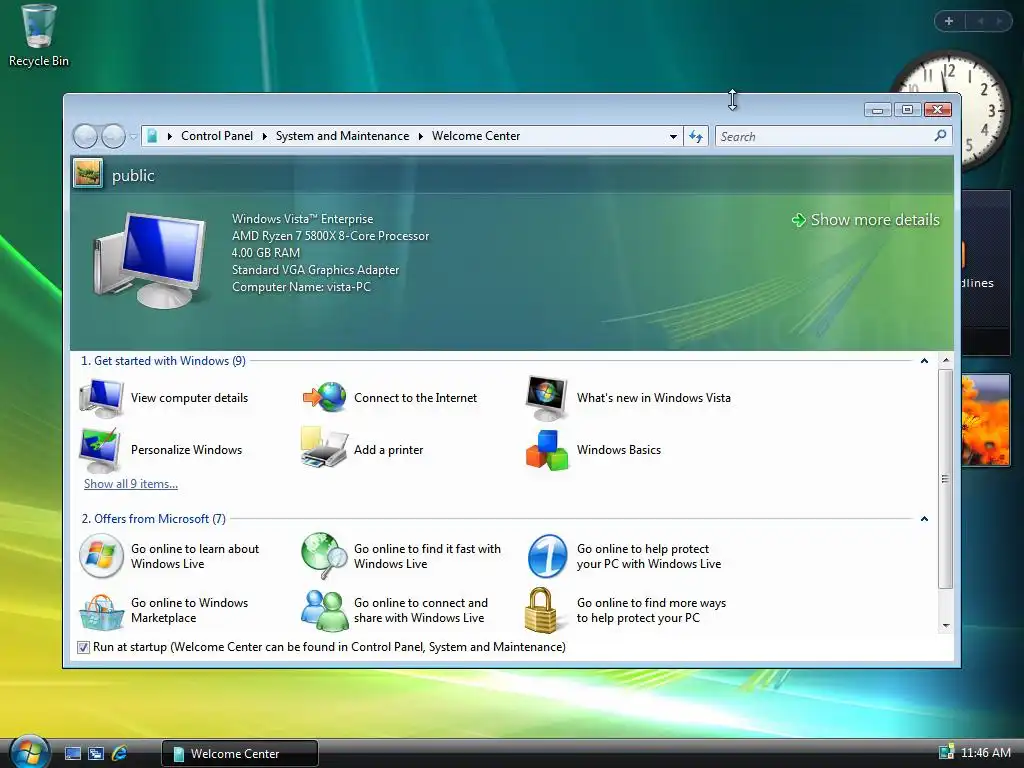This screenshot has height=768, width=1024.
Task: Click the Welcome Center taskbar button
Action: [240, 754]
